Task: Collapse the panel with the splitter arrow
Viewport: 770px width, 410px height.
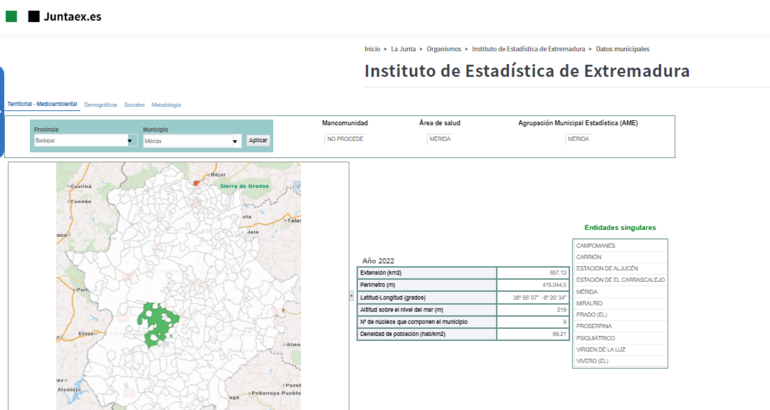Action: tap(352, 296)
